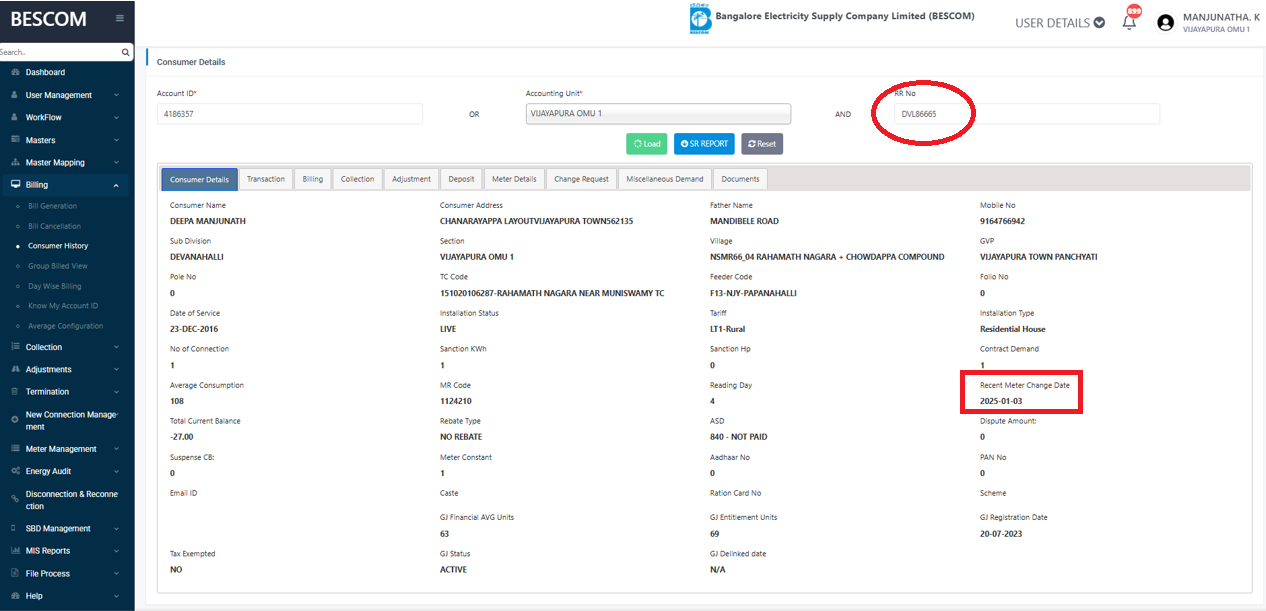Click the MR Code value 1124210
This screenshot has height=611, width=1266.
[455, 401]
